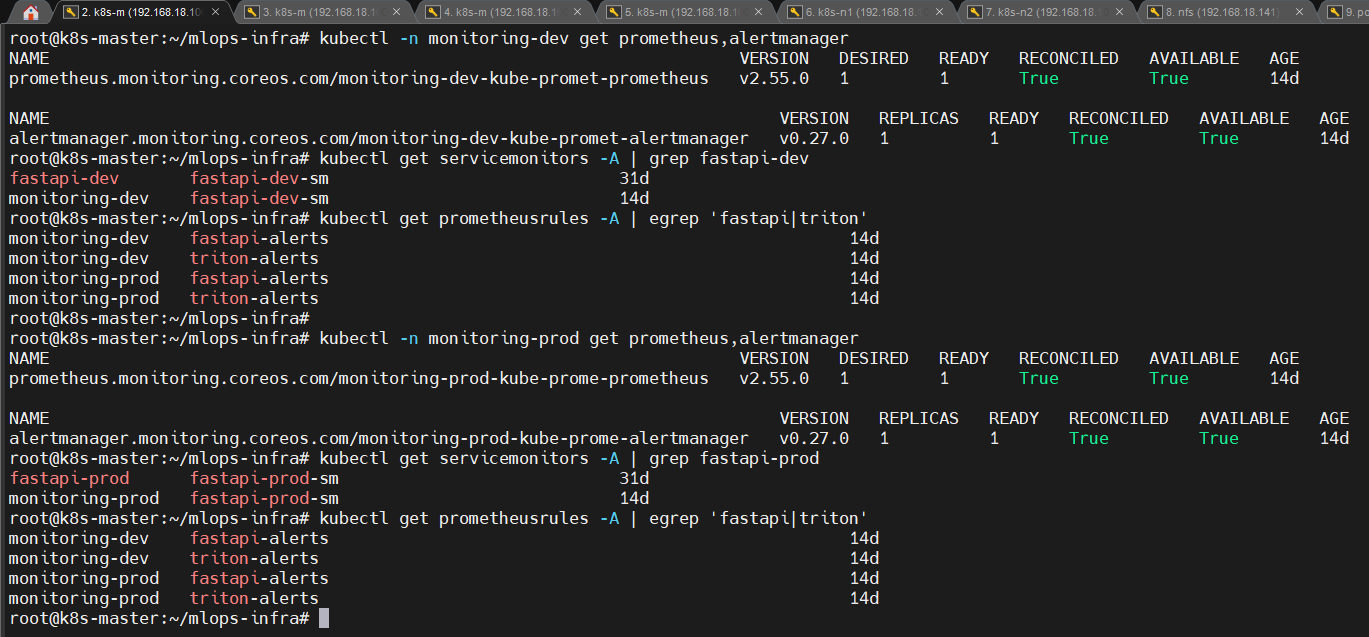Click the blinking cursor at the prompt
The height and width of the screenshot is (637, 1369).
point(323,617)
